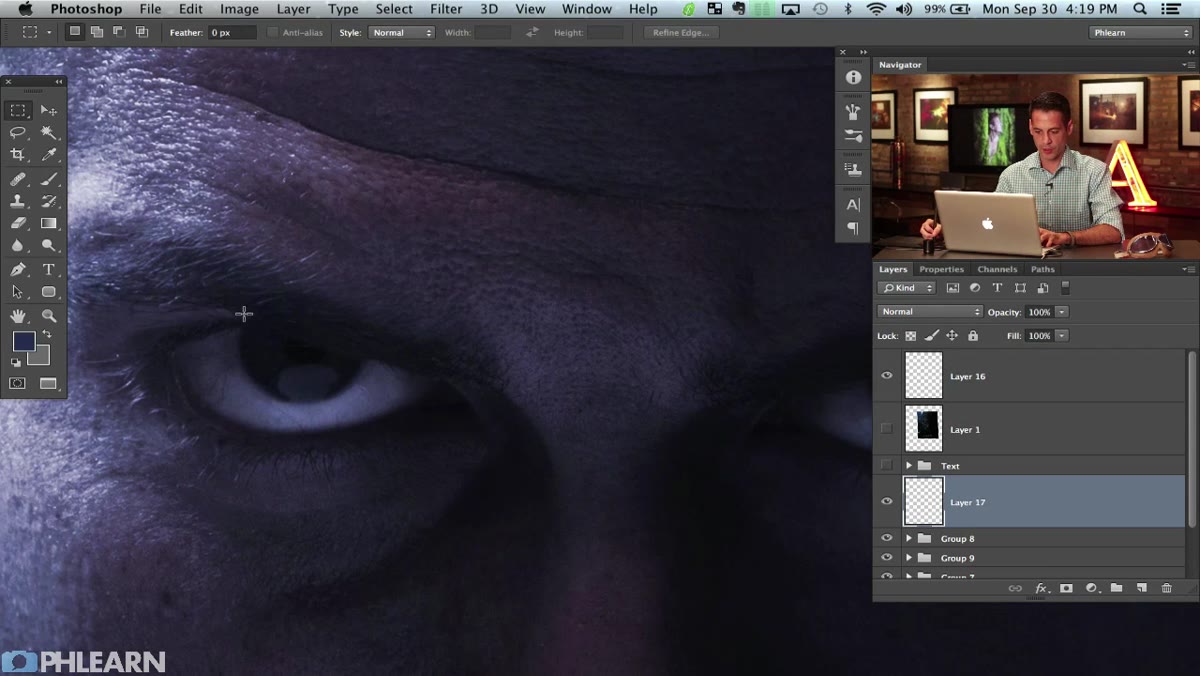Select the Eyedropper tool
The image size is (1200, 676).
coord(49,155)
